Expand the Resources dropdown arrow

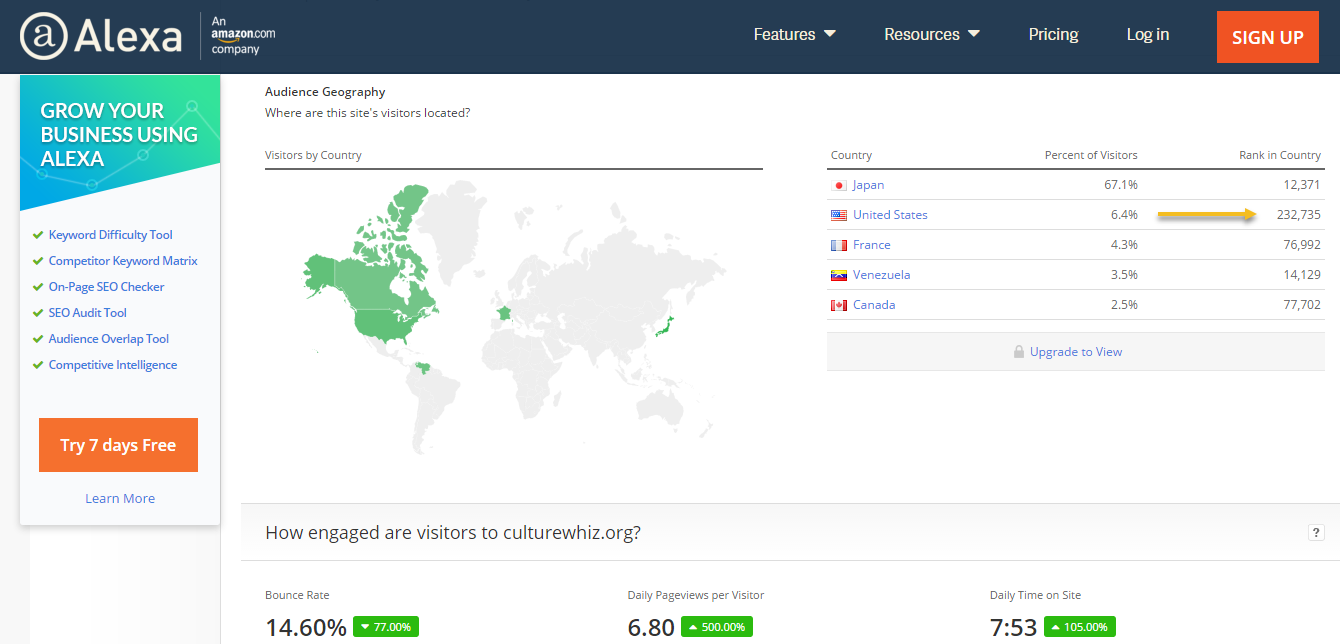974,34
